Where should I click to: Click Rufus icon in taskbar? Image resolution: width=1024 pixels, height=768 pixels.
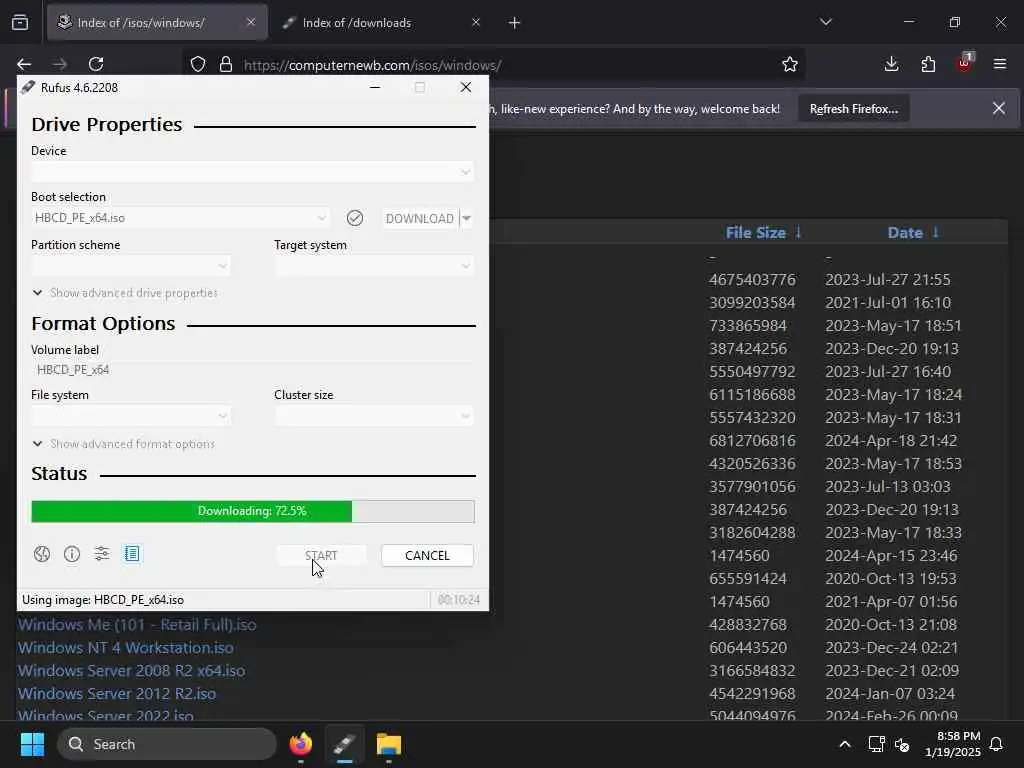pos(345,744)
